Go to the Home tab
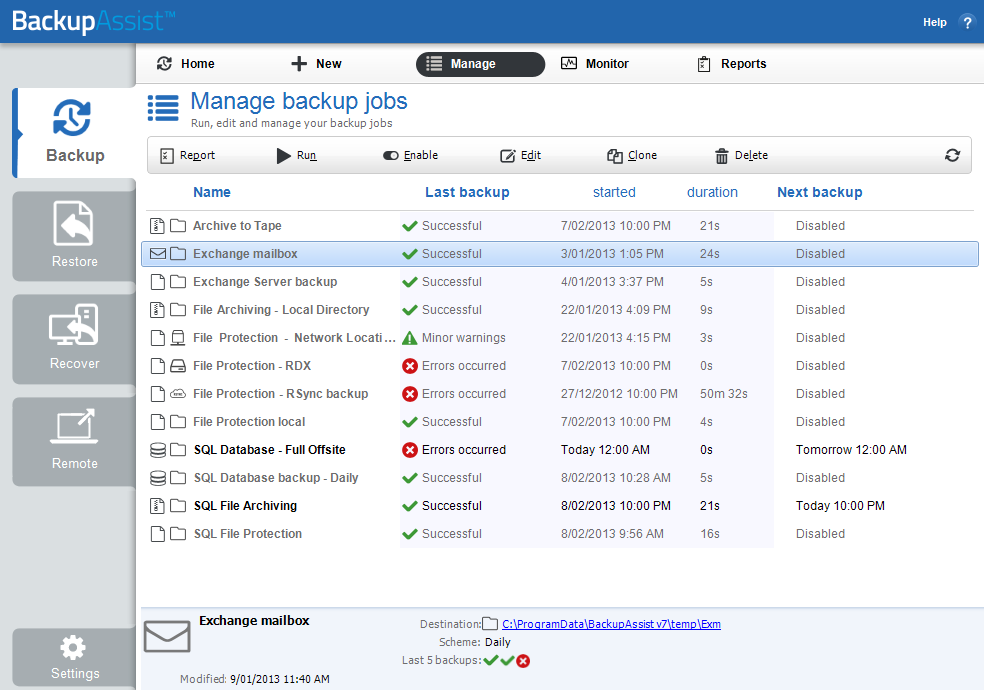This screenshot has width=984, height=690. (x=186, y=64)
